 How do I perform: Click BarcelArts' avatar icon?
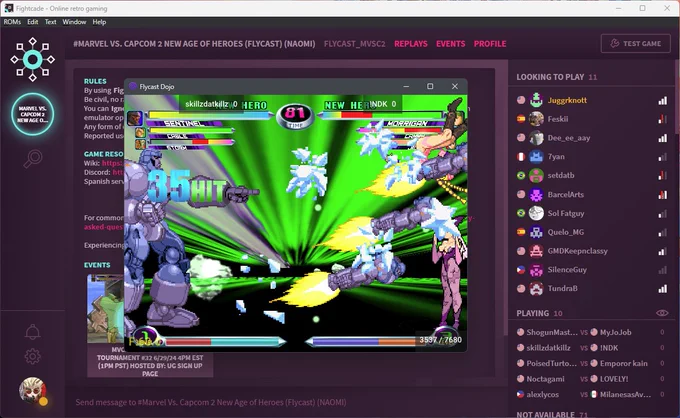click(536, 195)
